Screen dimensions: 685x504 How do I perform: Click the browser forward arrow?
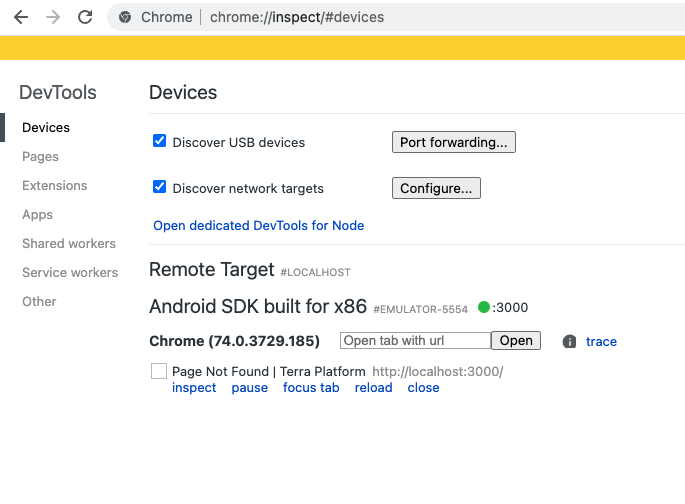53,17
